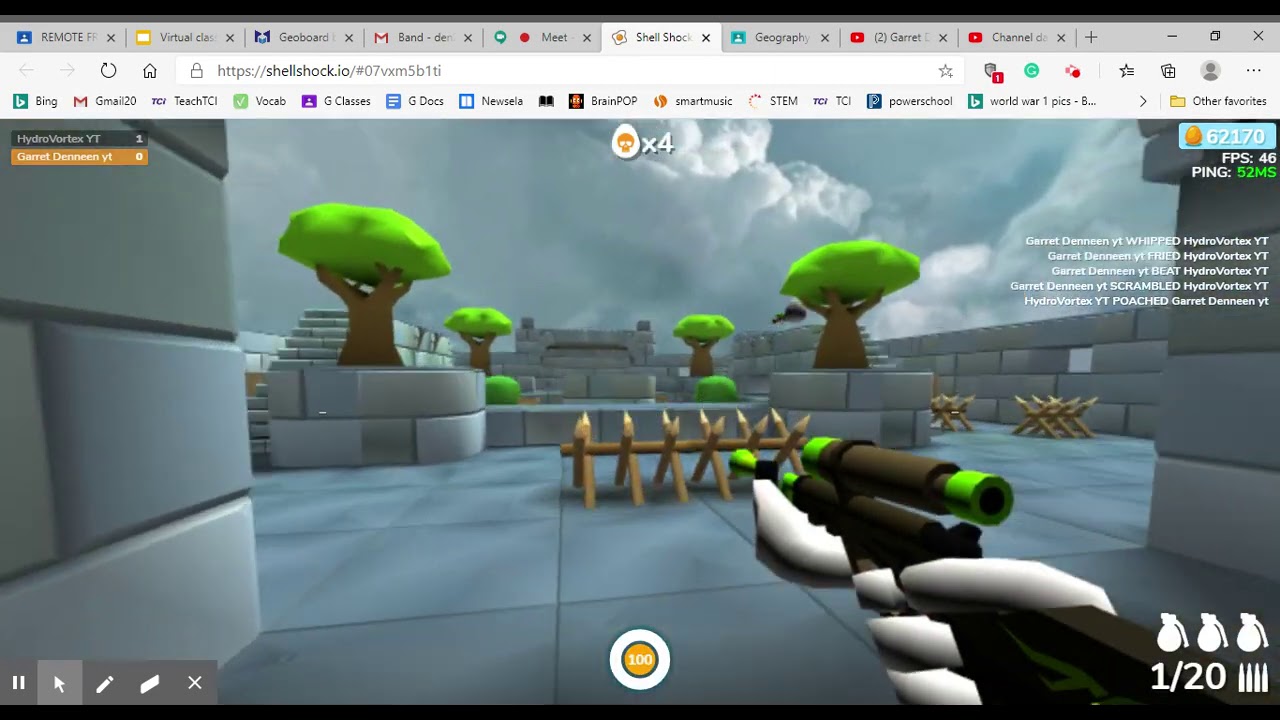Open a new browser tab
Screen dimensions: 1280x720
(x=1091, y=37)
